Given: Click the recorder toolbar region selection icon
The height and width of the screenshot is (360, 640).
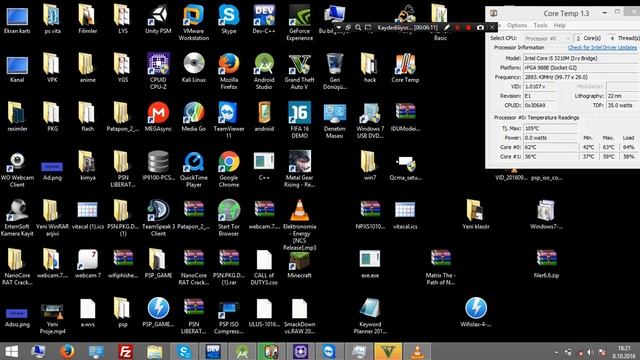Looking at the screenshot, I should click(x=368, y=27).
